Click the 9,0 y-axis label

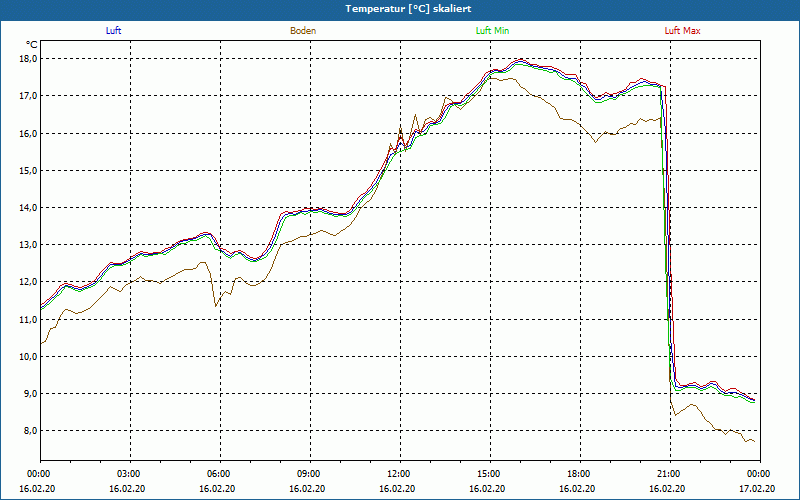31,394
